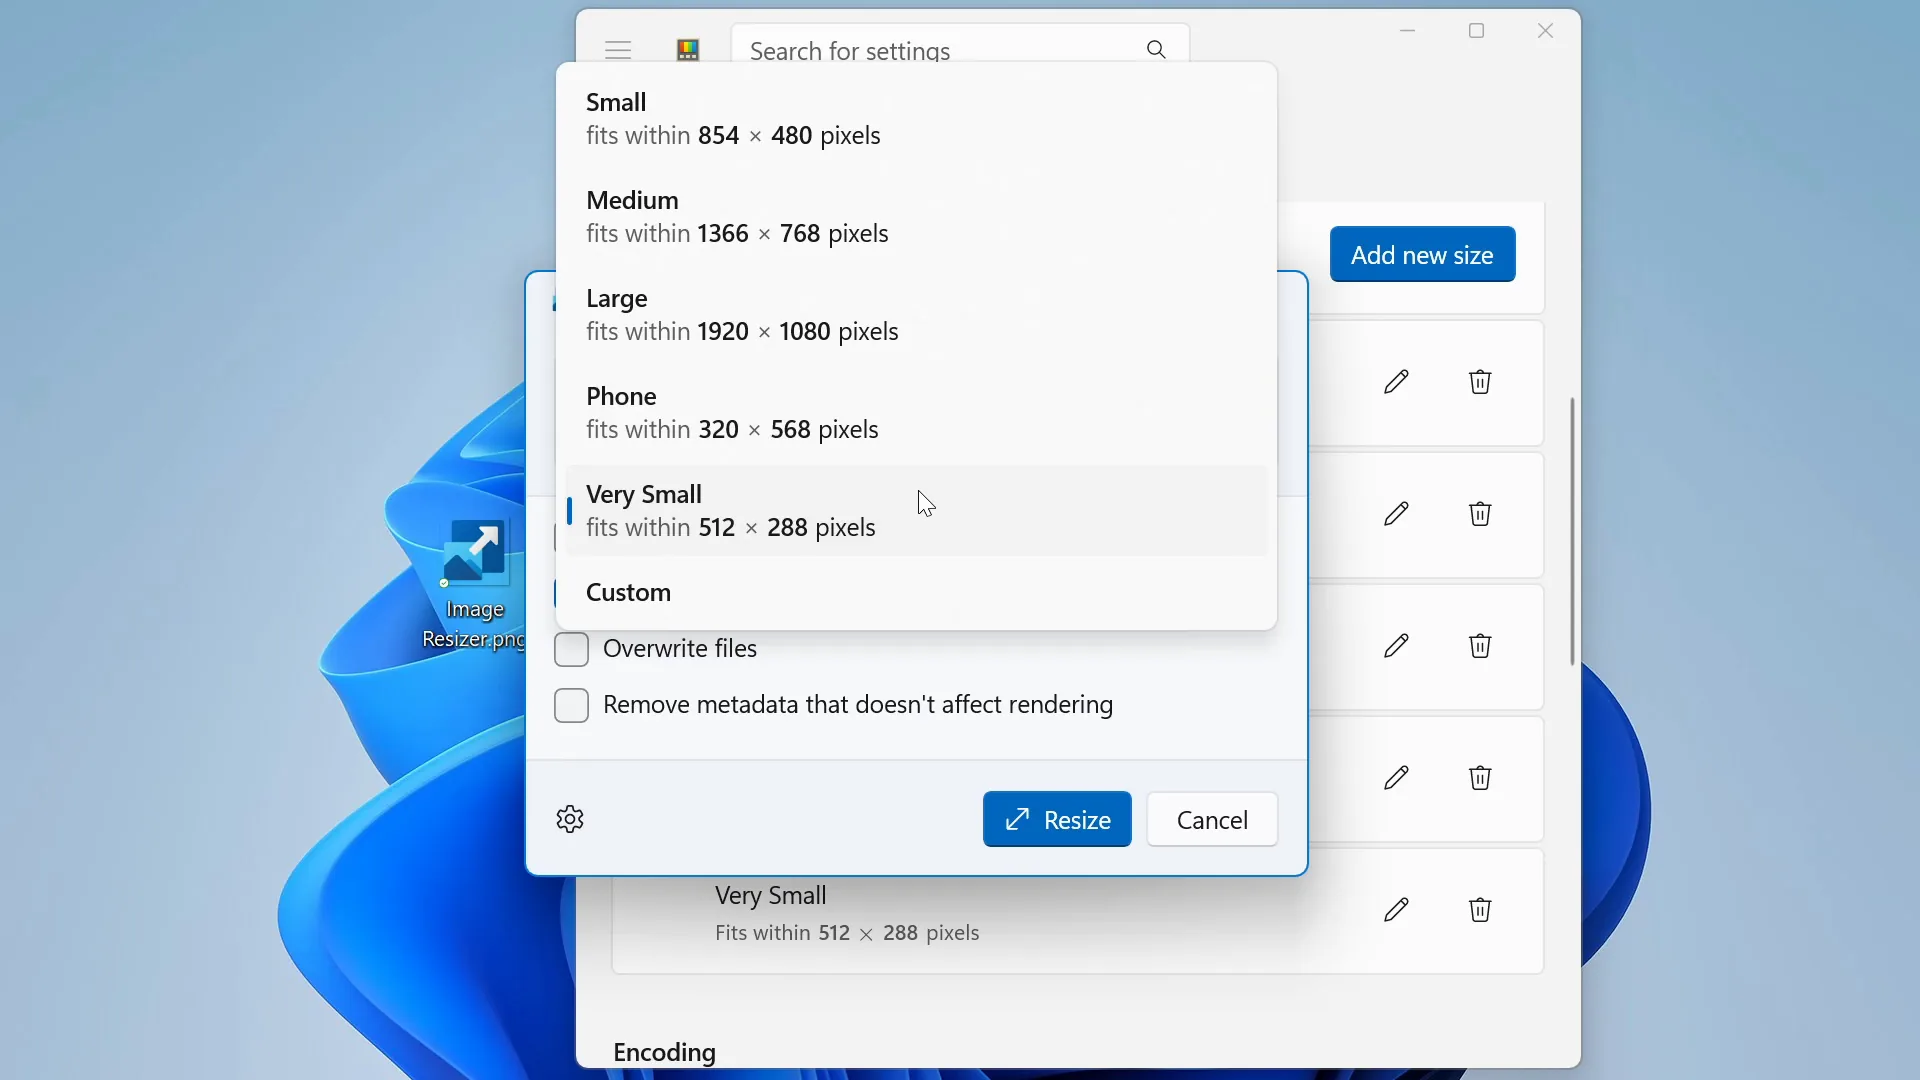Click the PowerToys app icon in title bar
Viewport: 1920px width, 1080px height.
pyautogui.click(x=688, y=50)
